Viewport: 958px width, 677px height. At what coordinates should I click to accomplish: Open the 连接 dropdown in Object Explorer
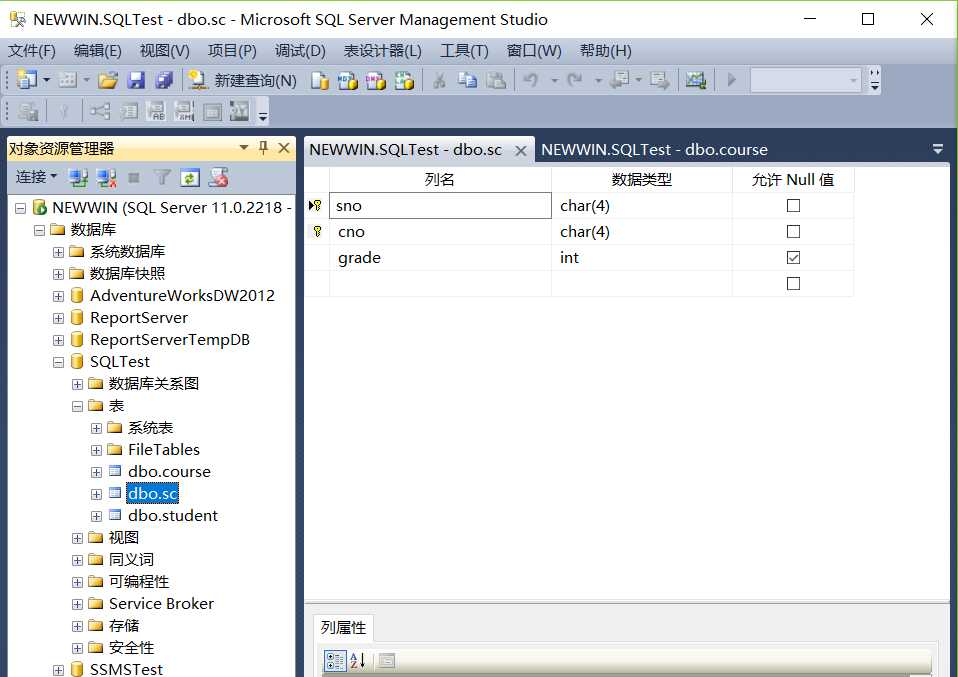36,177
